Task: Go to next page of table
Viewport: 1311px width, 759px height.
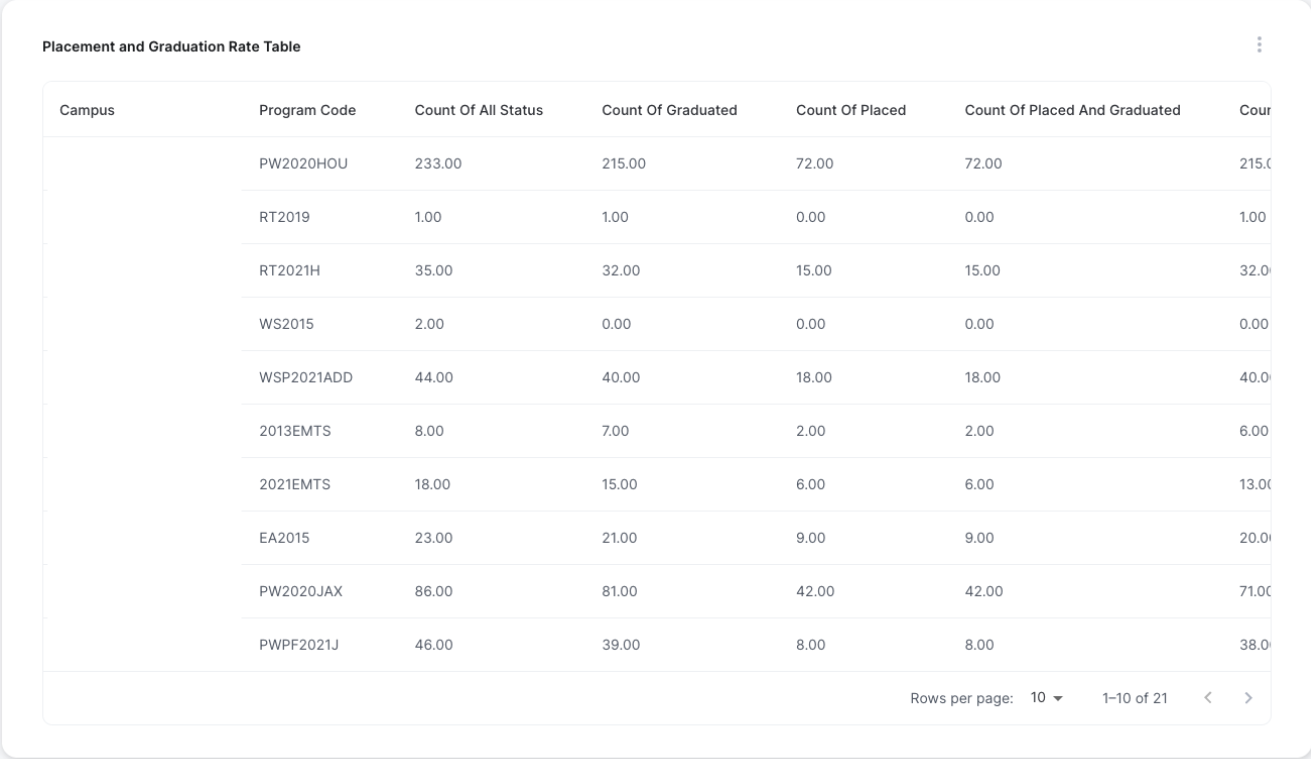Action: click(1247, 698)
